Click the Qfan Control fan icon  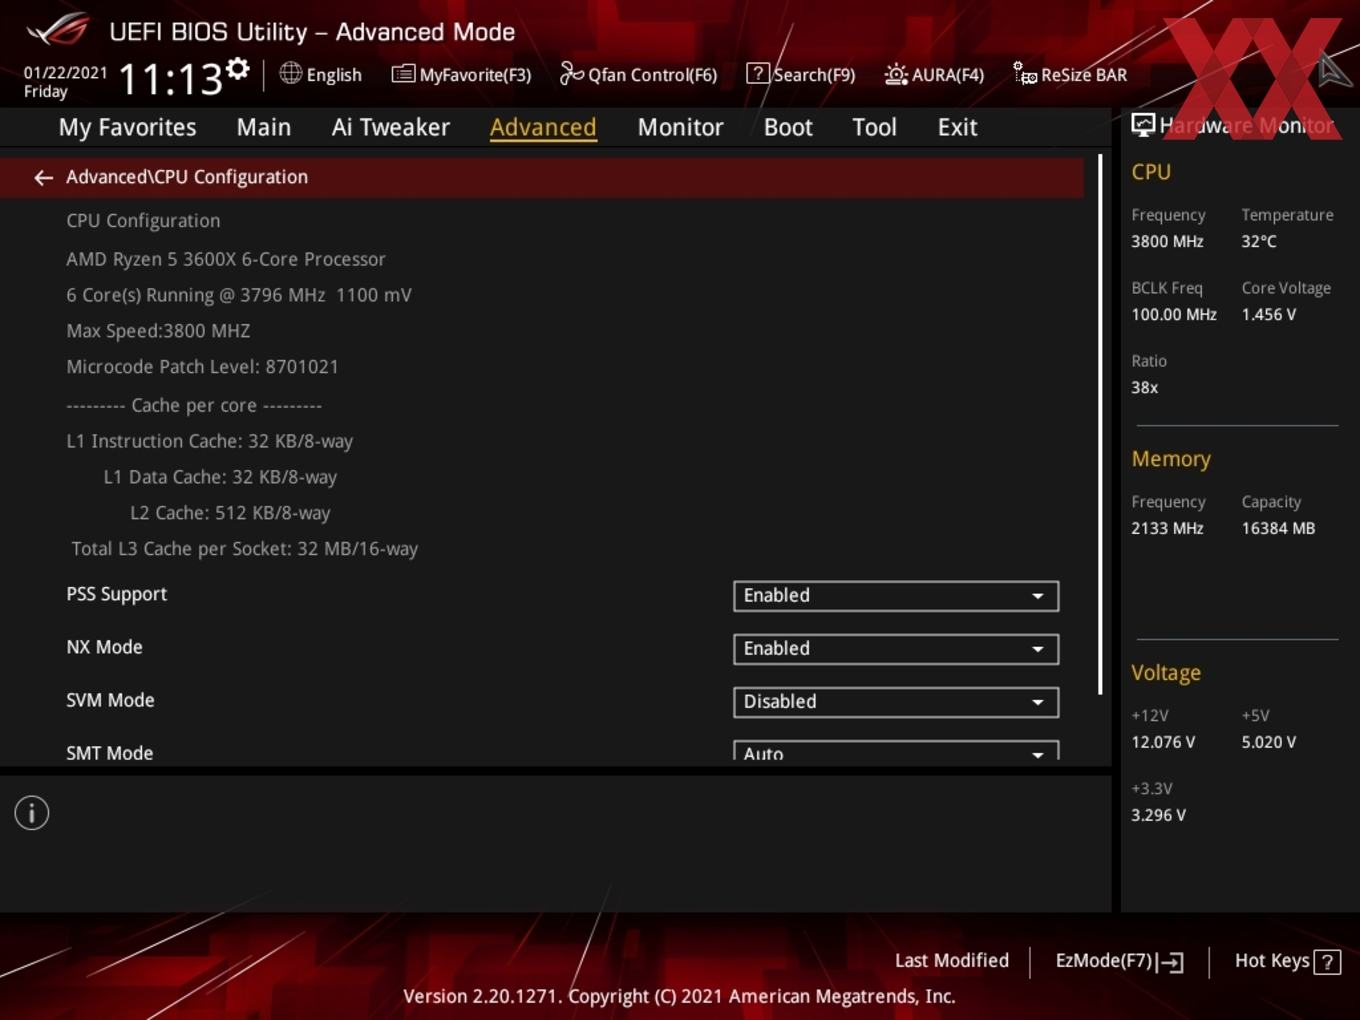571,73
